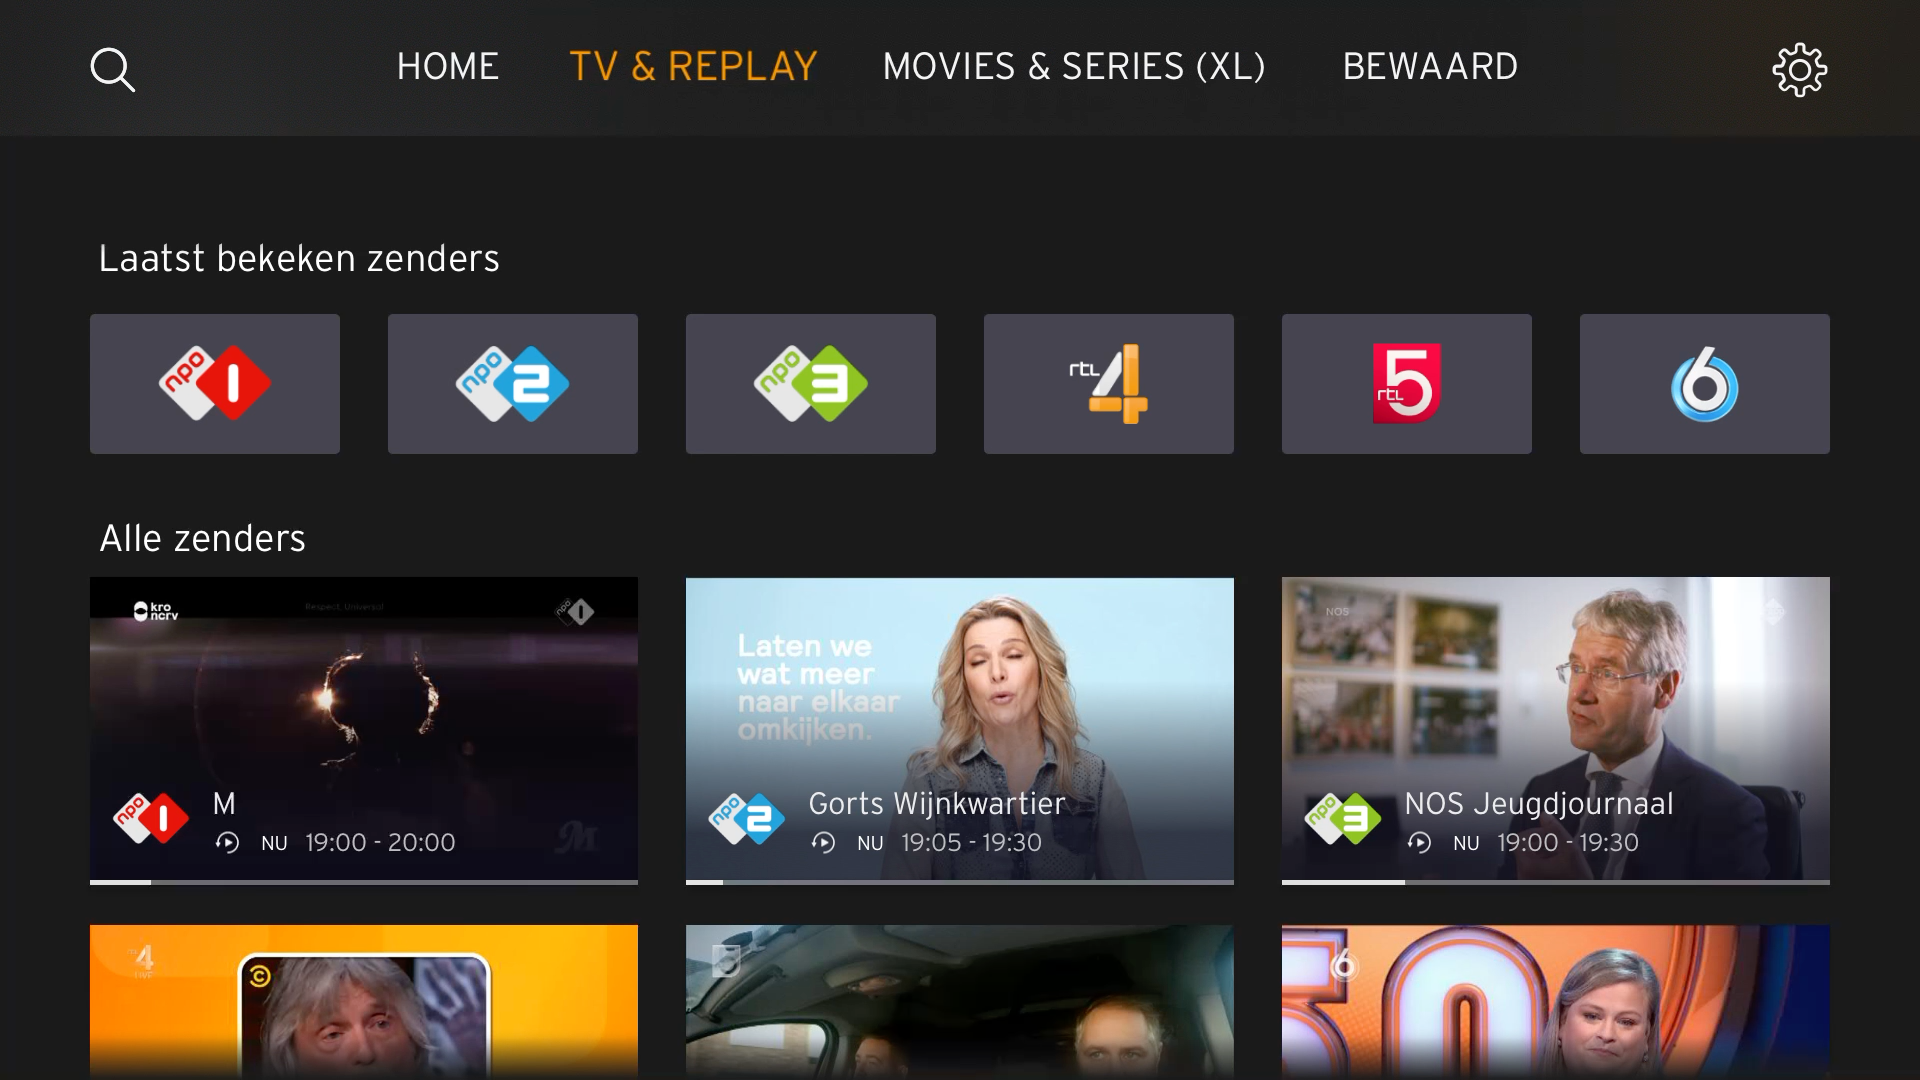Viewport: 1920px width, 1080px height.
Task: Open the MOVIES & SERIES (XL) tab
Action: point(1074,67)
